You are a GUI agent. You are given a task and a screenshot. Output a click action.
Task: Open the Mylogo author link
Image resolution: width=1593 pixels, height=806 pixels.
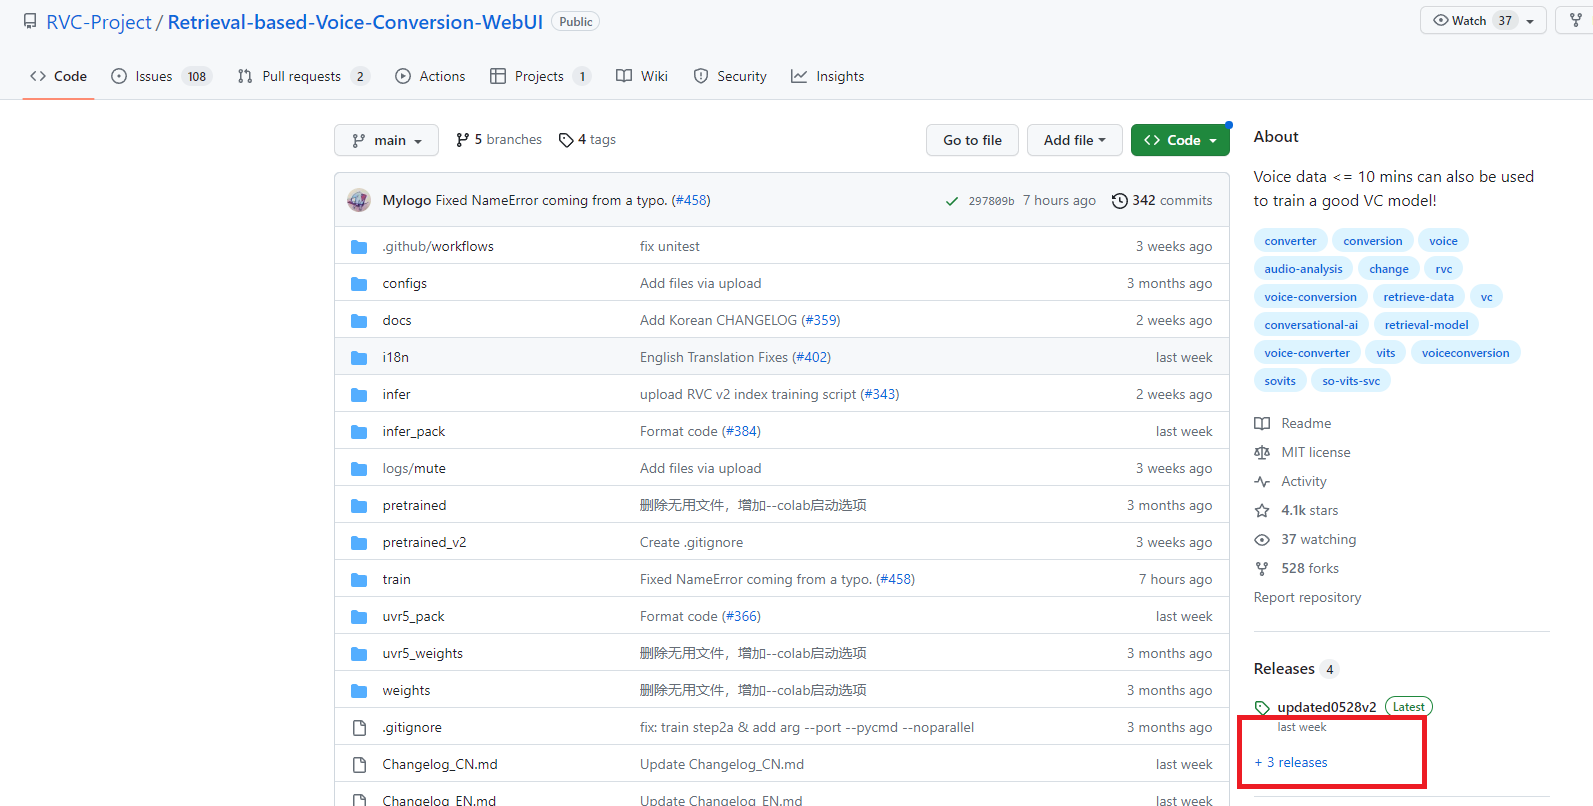pyautogui.click(x=407, y=200)
